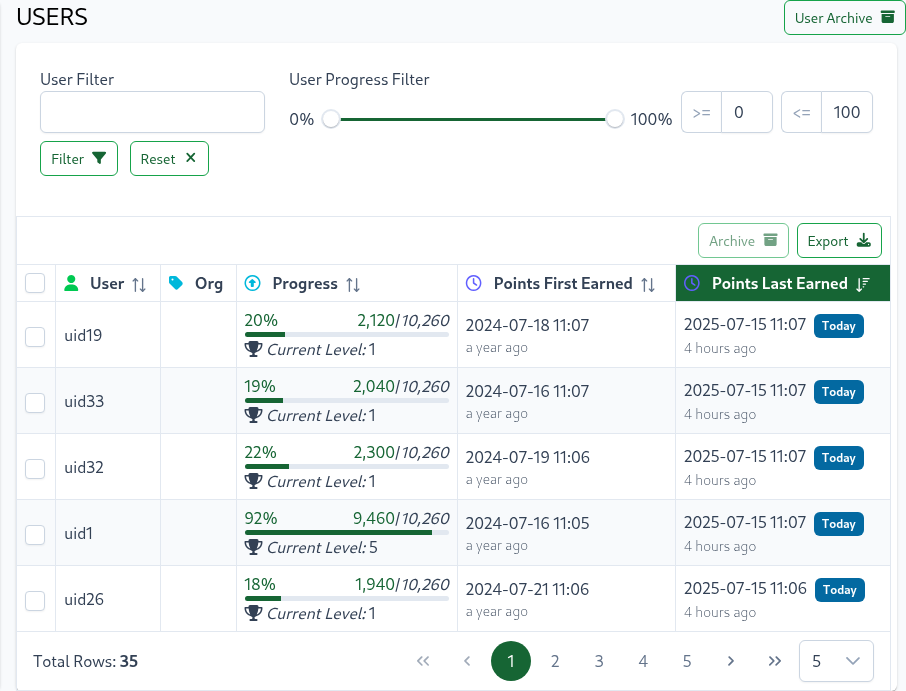Click the Points Last Earned clock icon
This screenshot has width=906, height=691.
(x=692, y=283)
